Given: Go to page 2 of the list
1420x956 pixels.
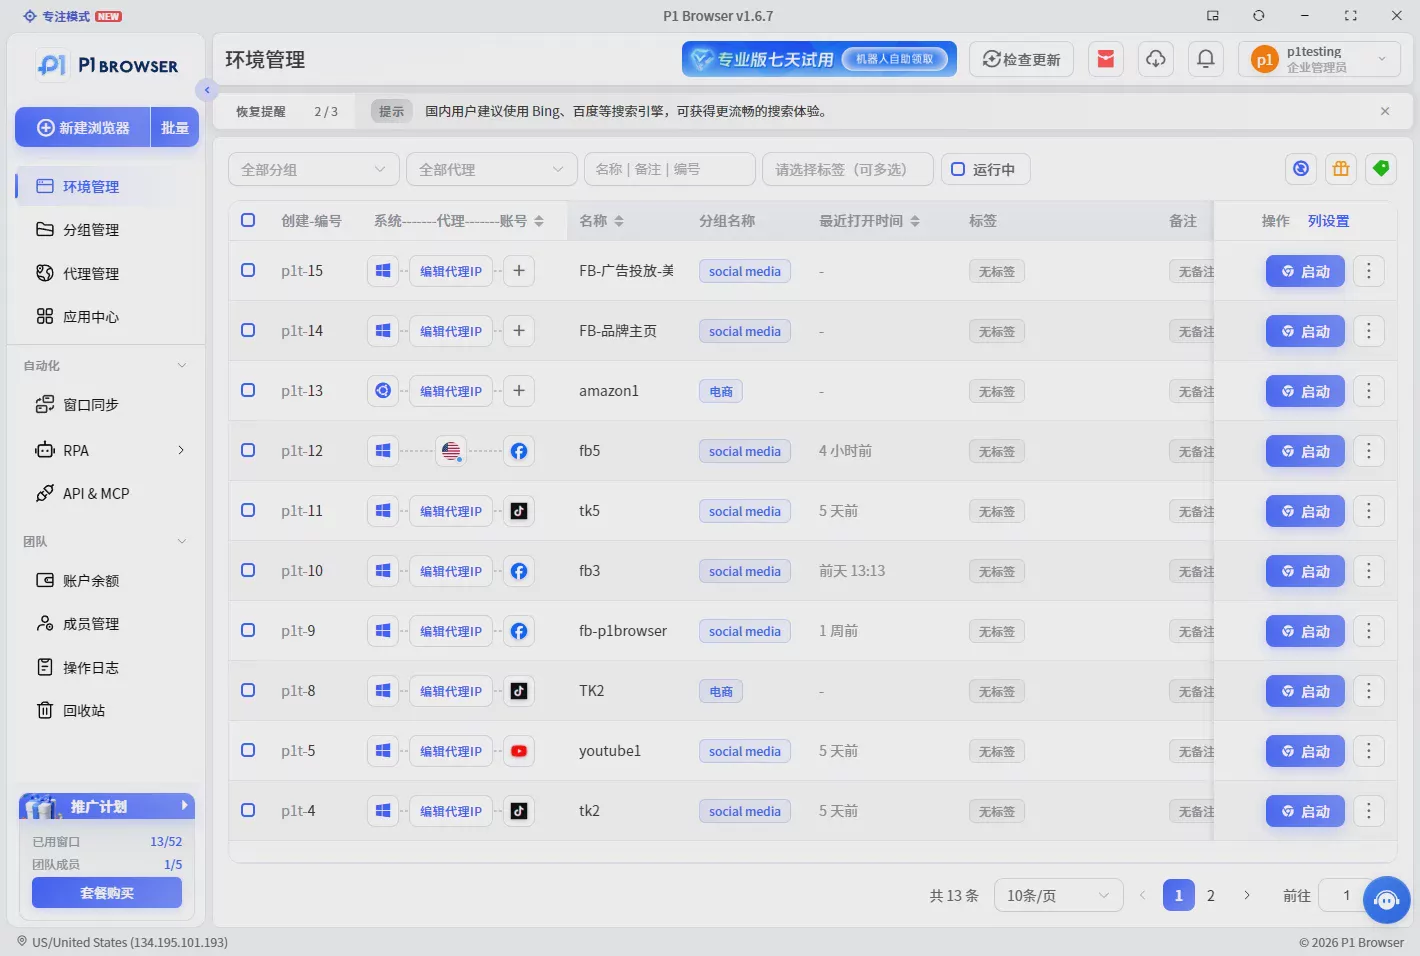Looking at the screenshot, I should click(x=1210, y=895).
